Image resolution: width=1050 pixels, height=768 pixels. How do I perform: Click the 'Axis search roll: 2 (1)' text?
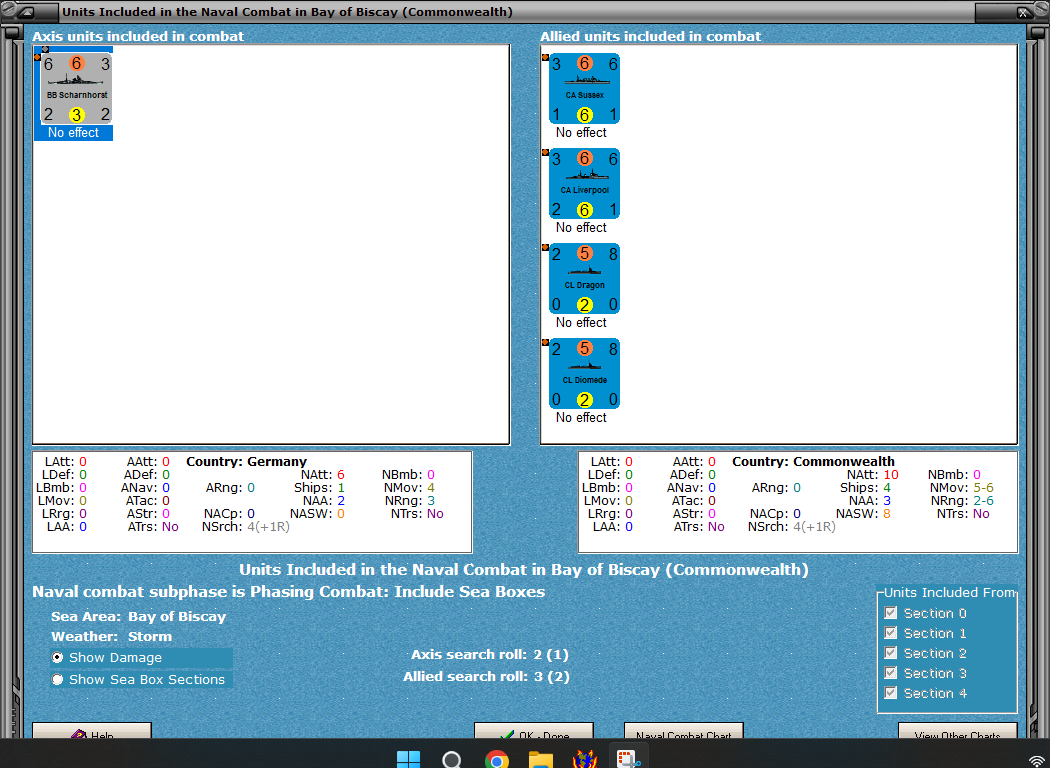click(490, 654)
